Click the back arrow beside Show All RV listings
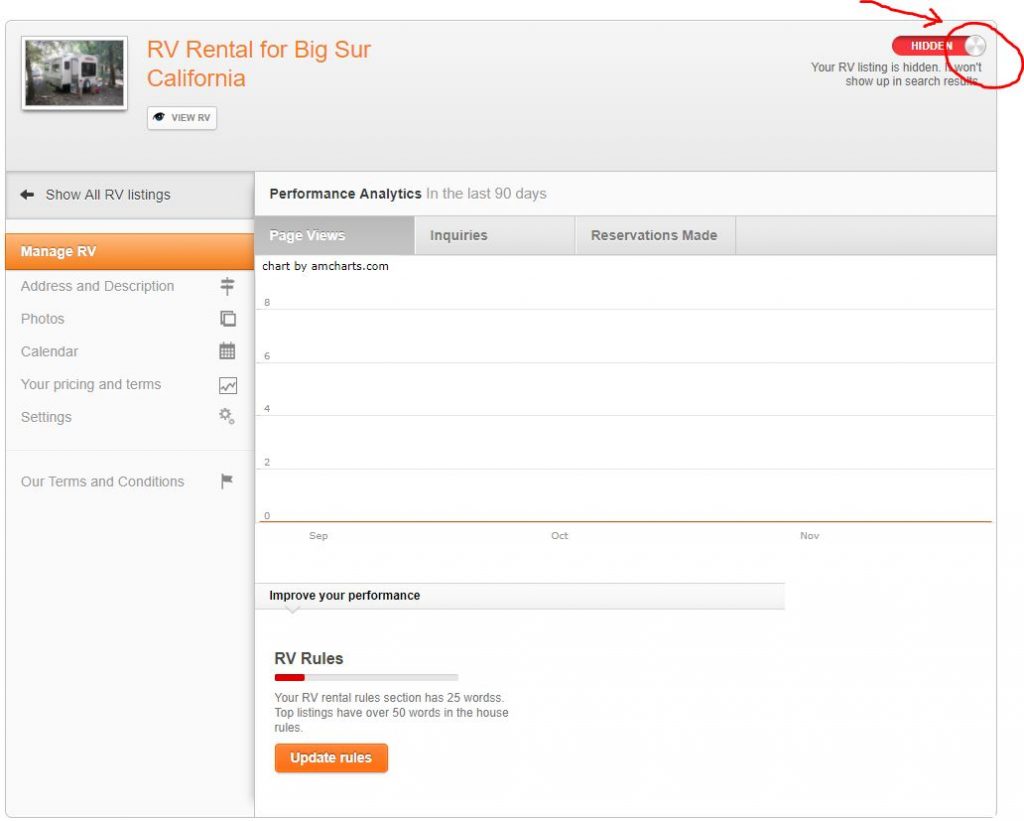1024x821 pixels. tap(27, 195)
